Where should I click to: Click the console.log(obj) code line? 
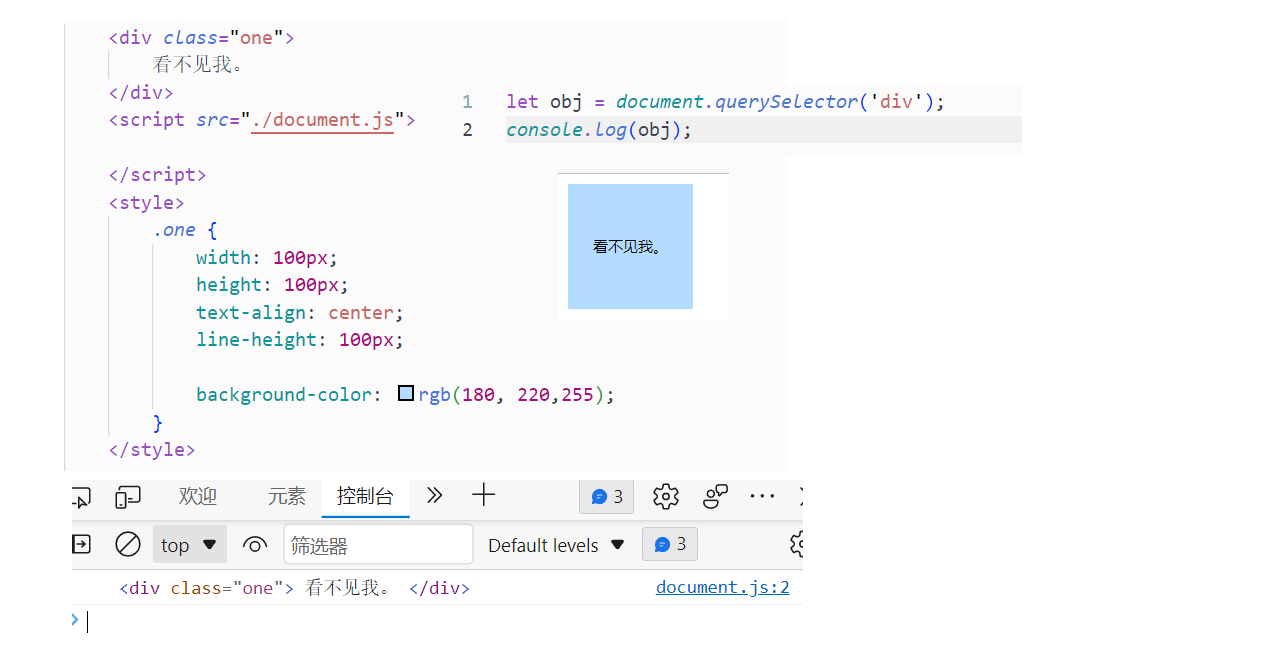pos(599,130)
